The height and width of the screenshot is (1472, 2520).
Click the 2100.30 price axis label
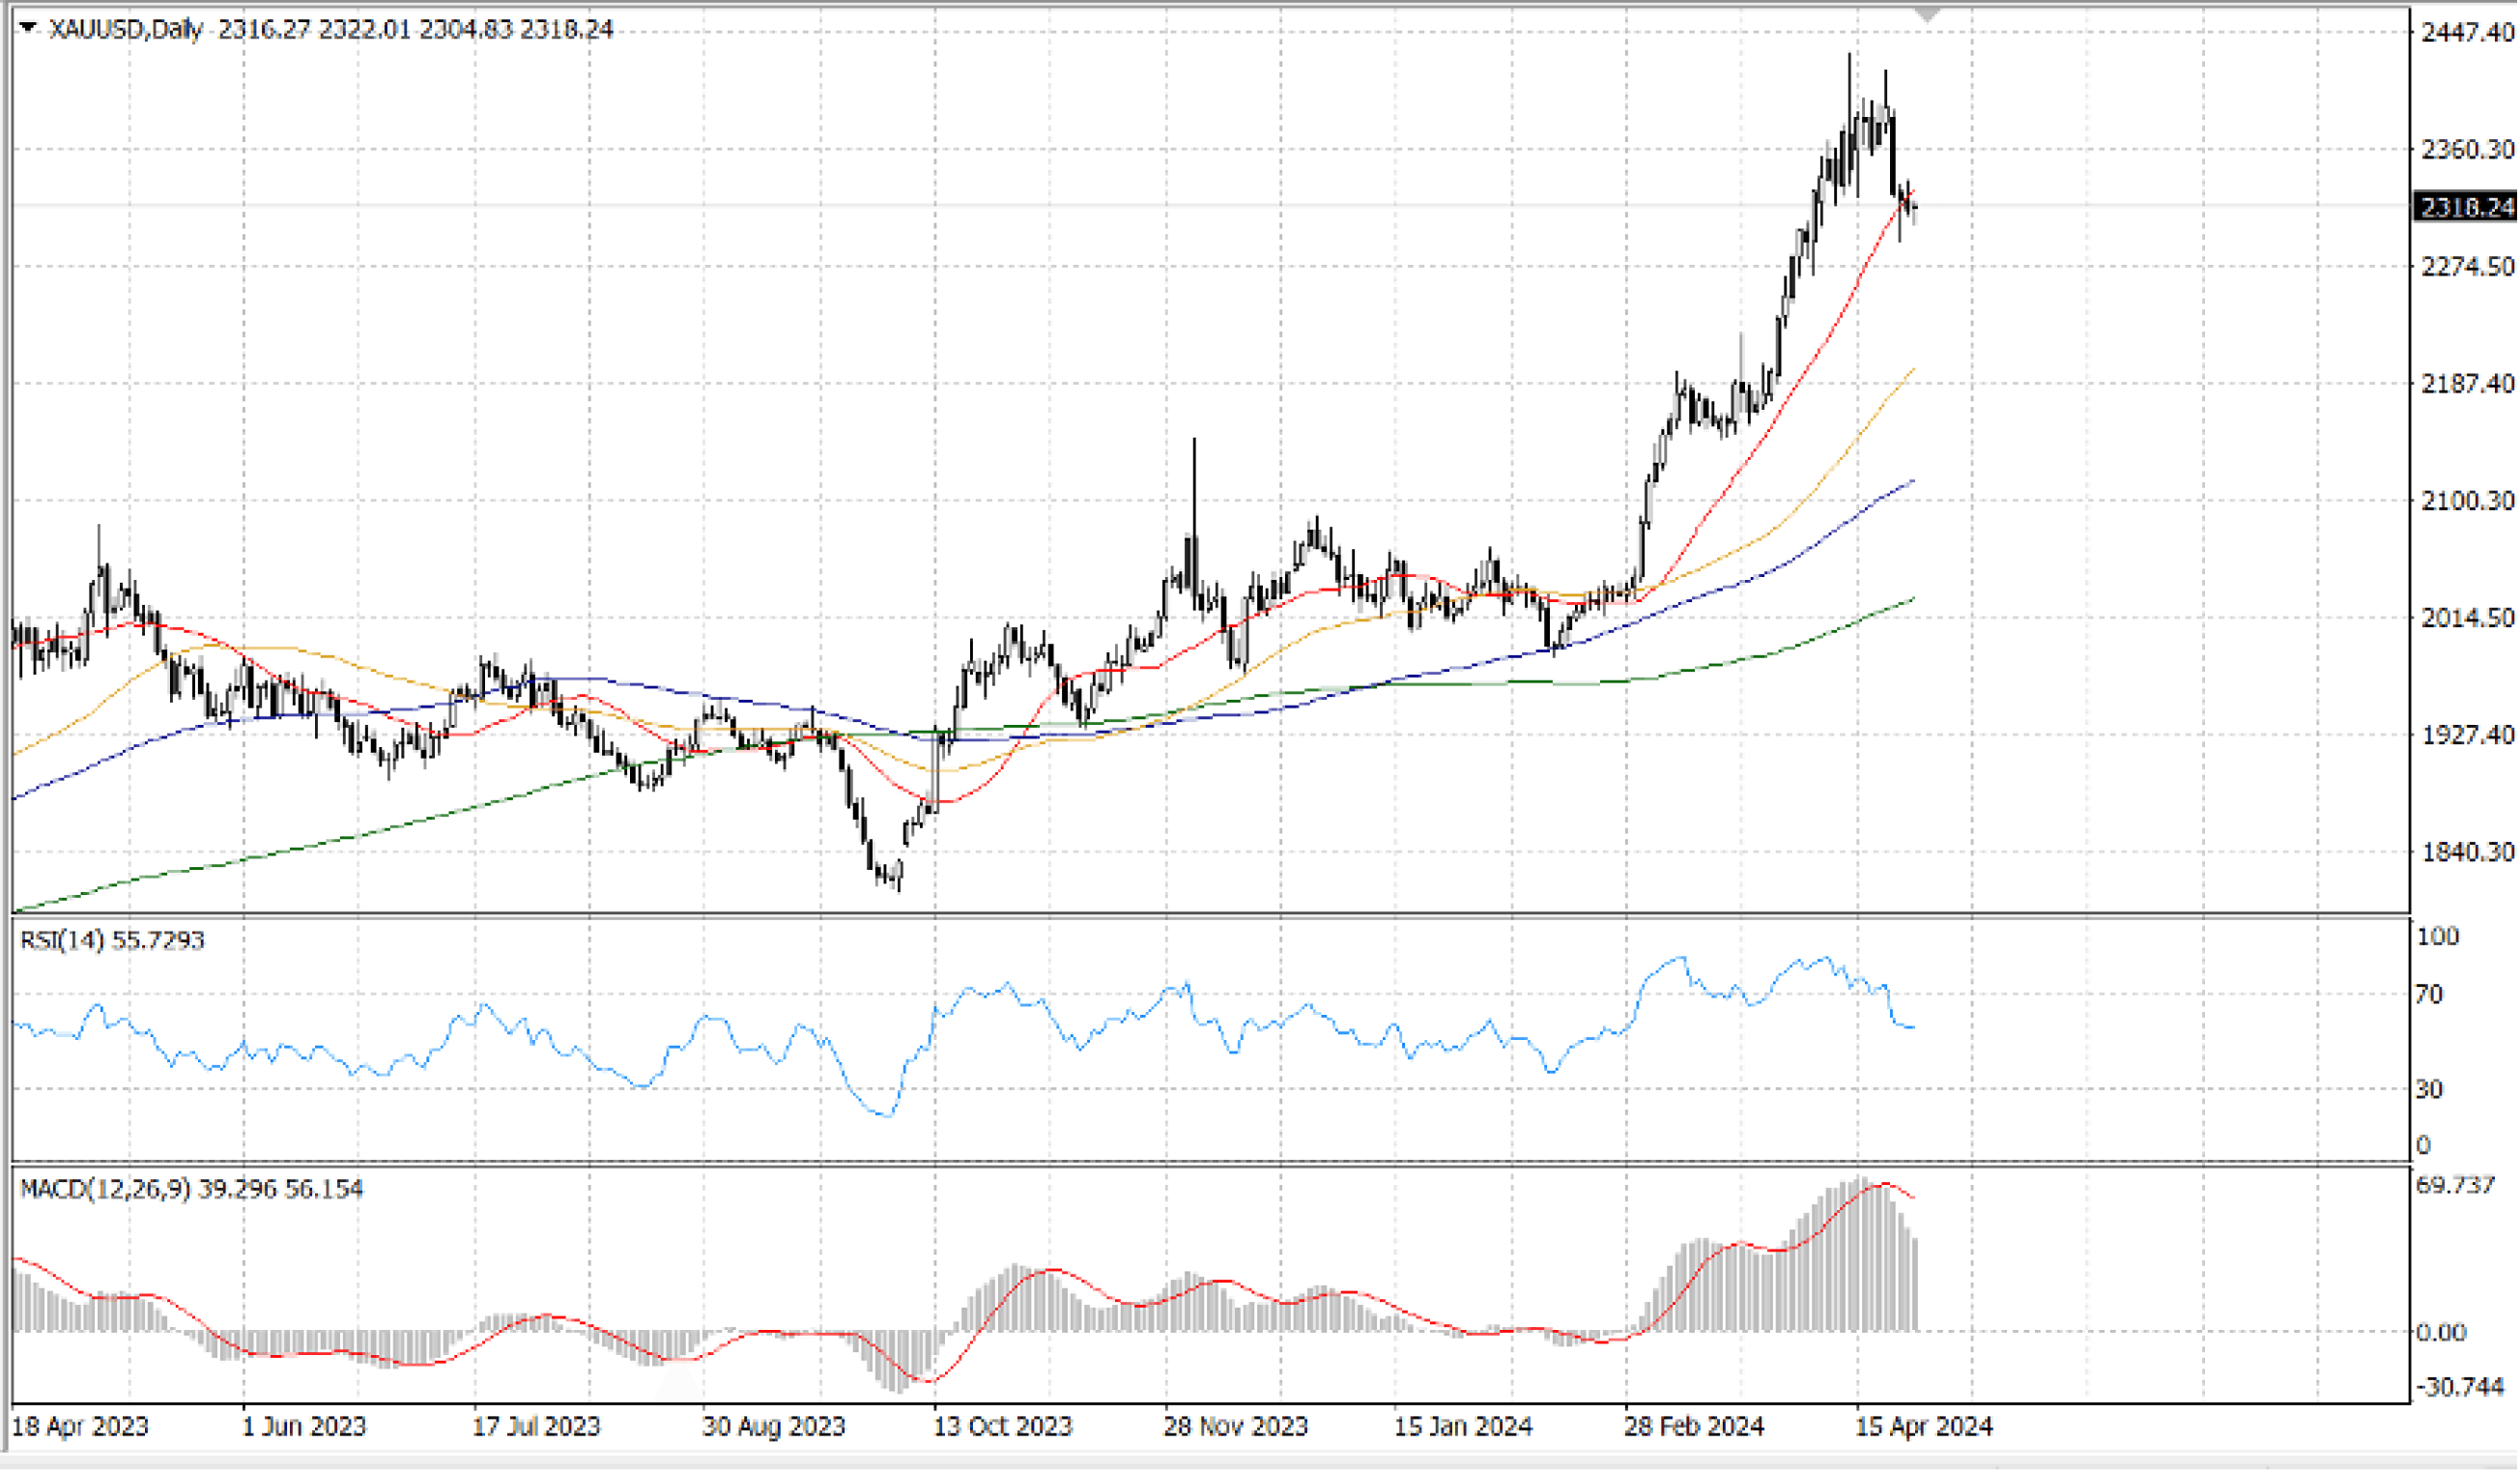point(2466,500)
